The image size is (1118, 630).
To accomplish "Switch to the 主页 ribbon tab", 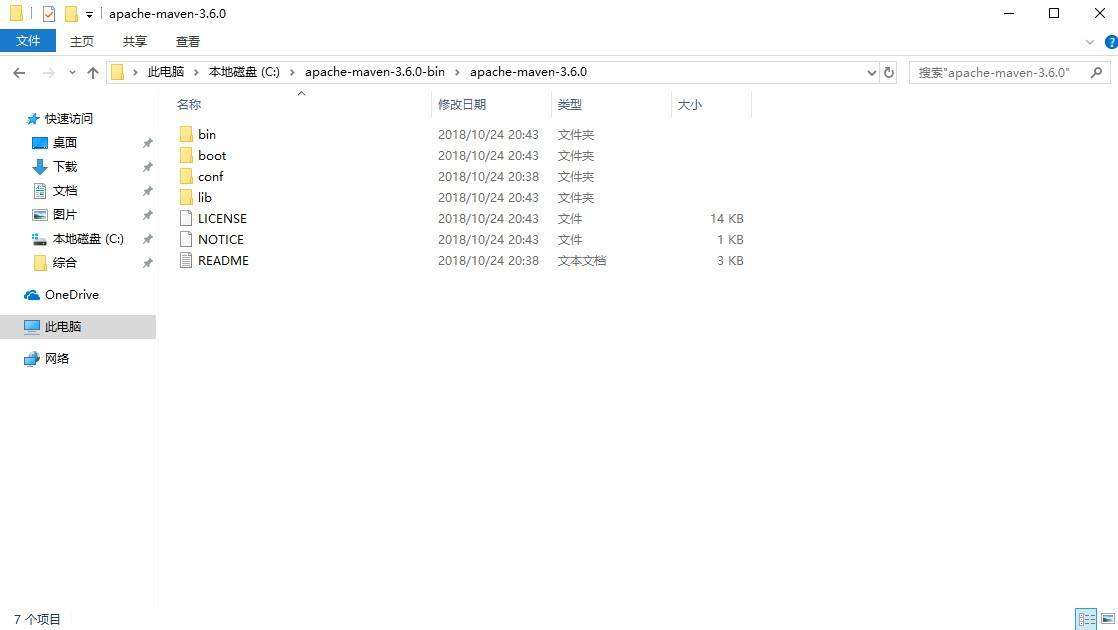I will point(81,41).
